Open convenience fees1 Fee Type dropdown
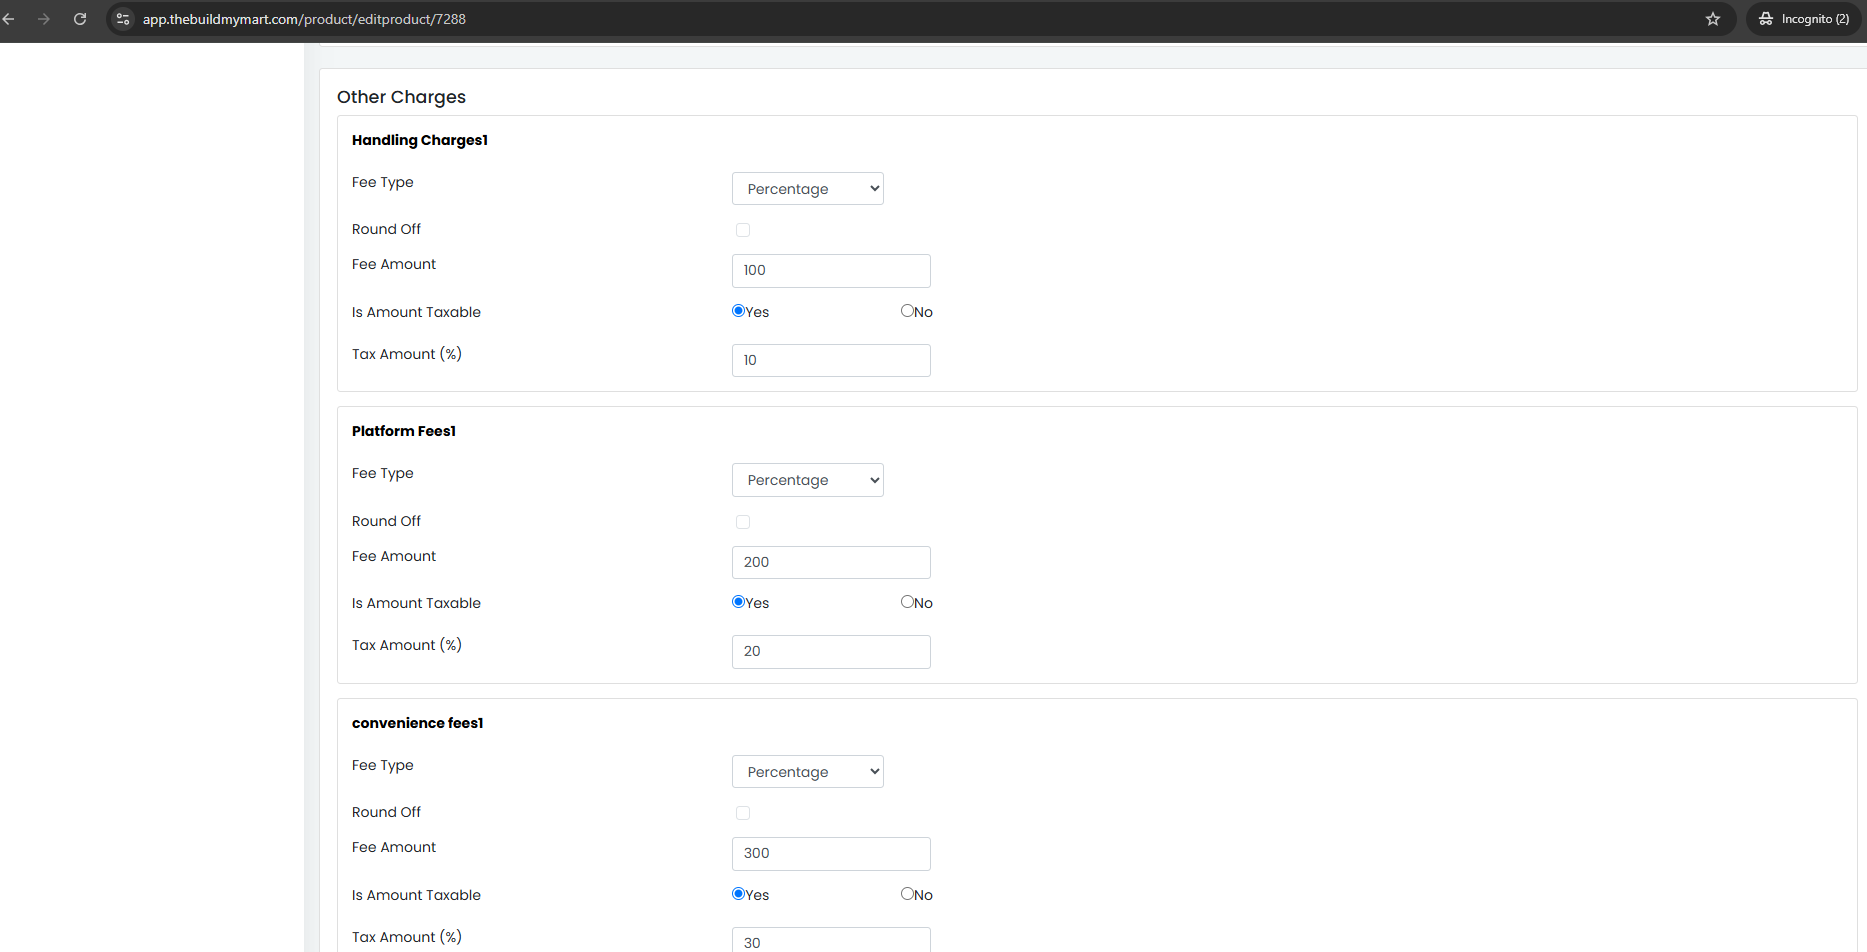Screen dimensions: 1867x952 click(x=808, y=772)
